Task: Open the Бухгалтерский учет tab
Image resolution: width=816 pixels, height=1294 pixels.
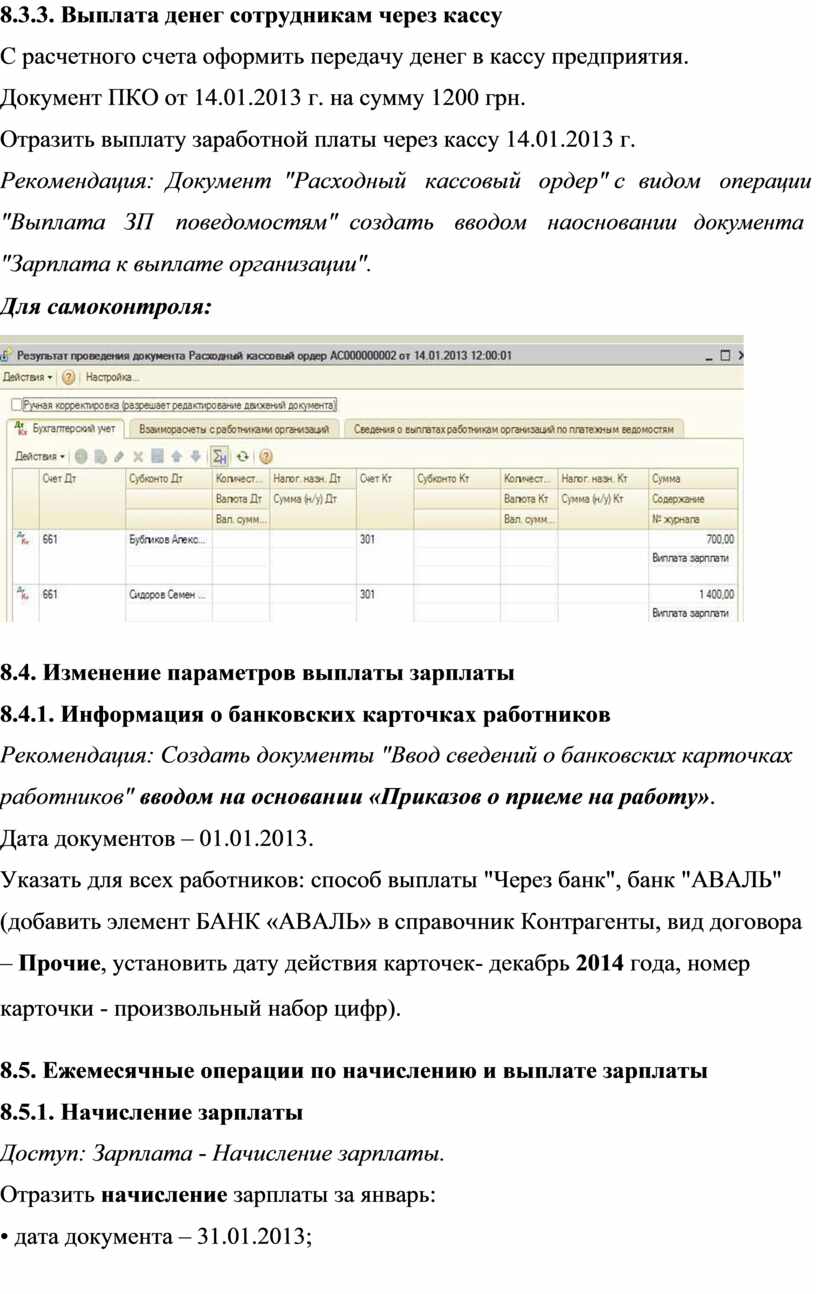Action: click(66, 428)
